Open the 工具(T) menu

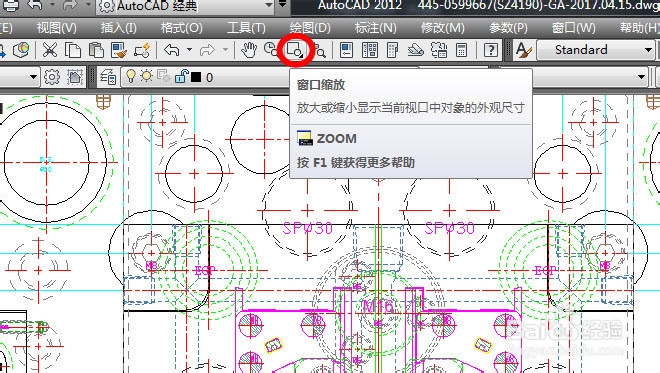(x=246, y=28)
